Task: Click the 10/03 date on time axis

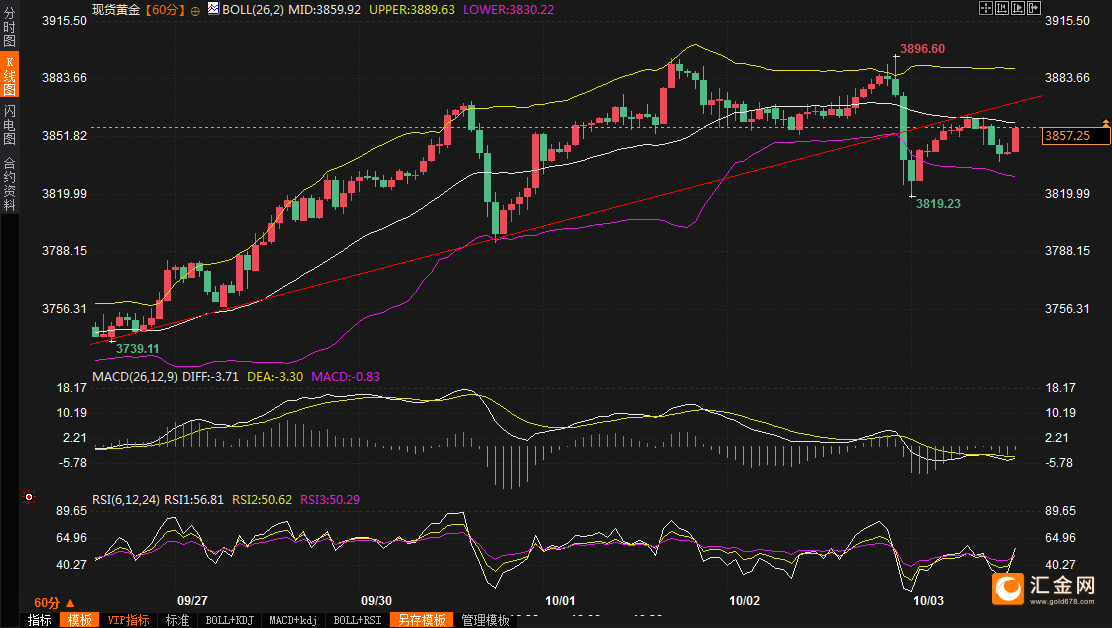Action: point(928,600)
